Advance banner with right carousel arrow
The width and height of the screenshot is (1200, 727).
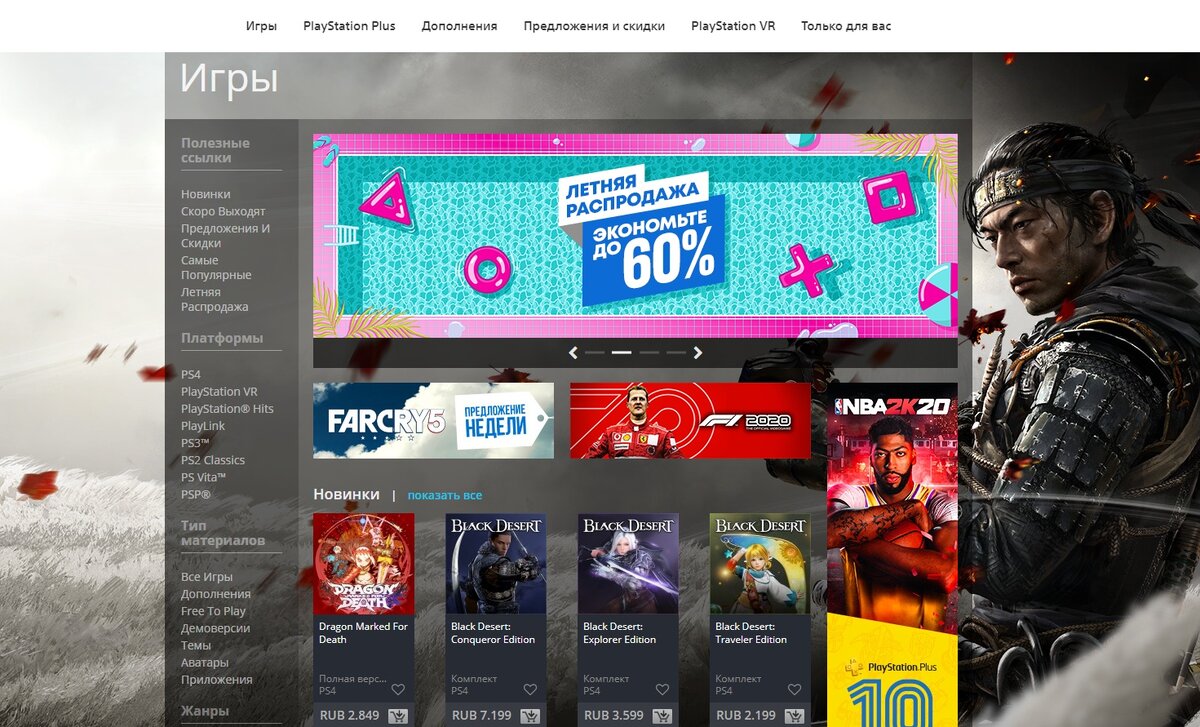tap(698, 353)
